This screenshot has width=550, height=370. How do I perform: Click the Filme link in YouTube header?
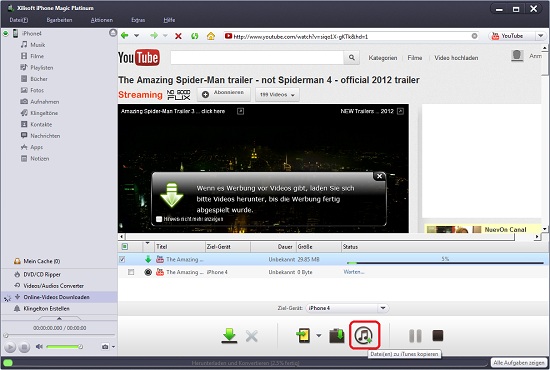click(x=415, y=58)
